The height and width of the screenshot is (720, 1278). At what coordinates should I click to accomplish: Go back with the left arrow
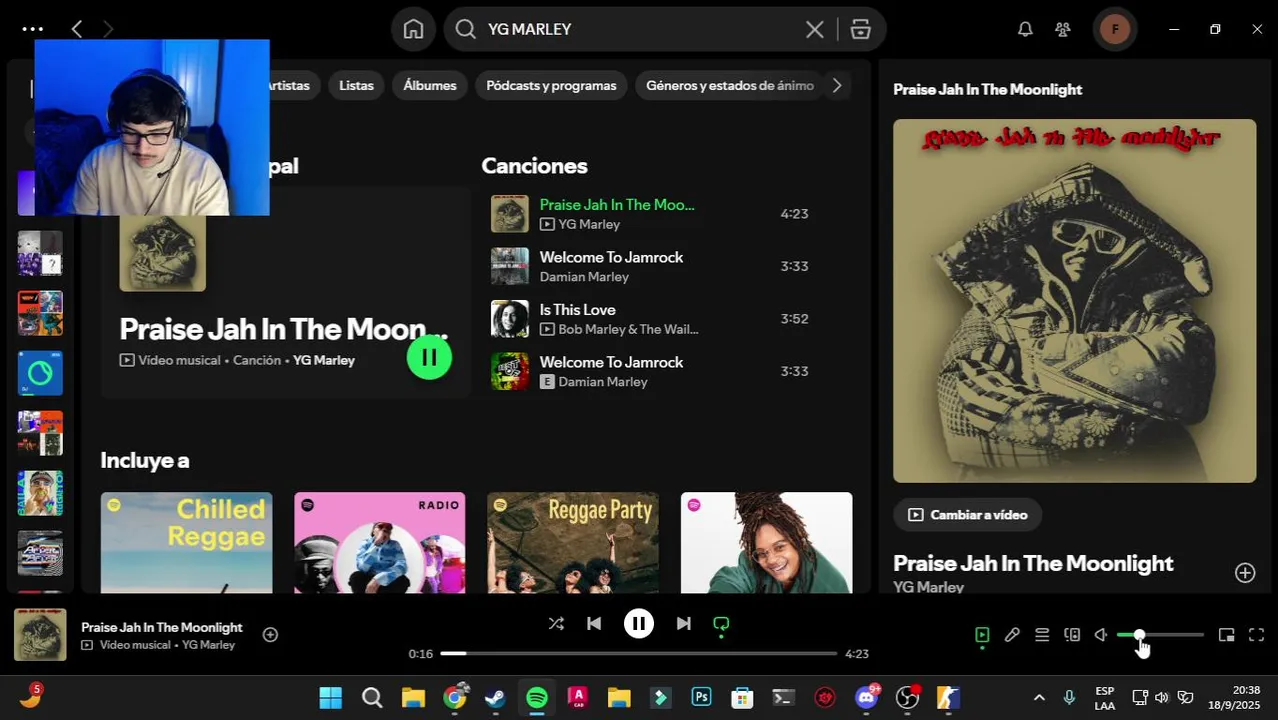pos(77,29)
